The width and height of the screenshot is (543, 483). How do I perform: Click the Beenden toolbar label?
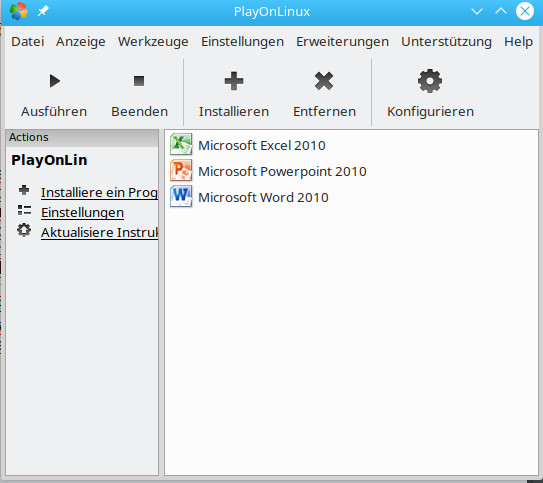pyautogui.click(x=140, y=111)
